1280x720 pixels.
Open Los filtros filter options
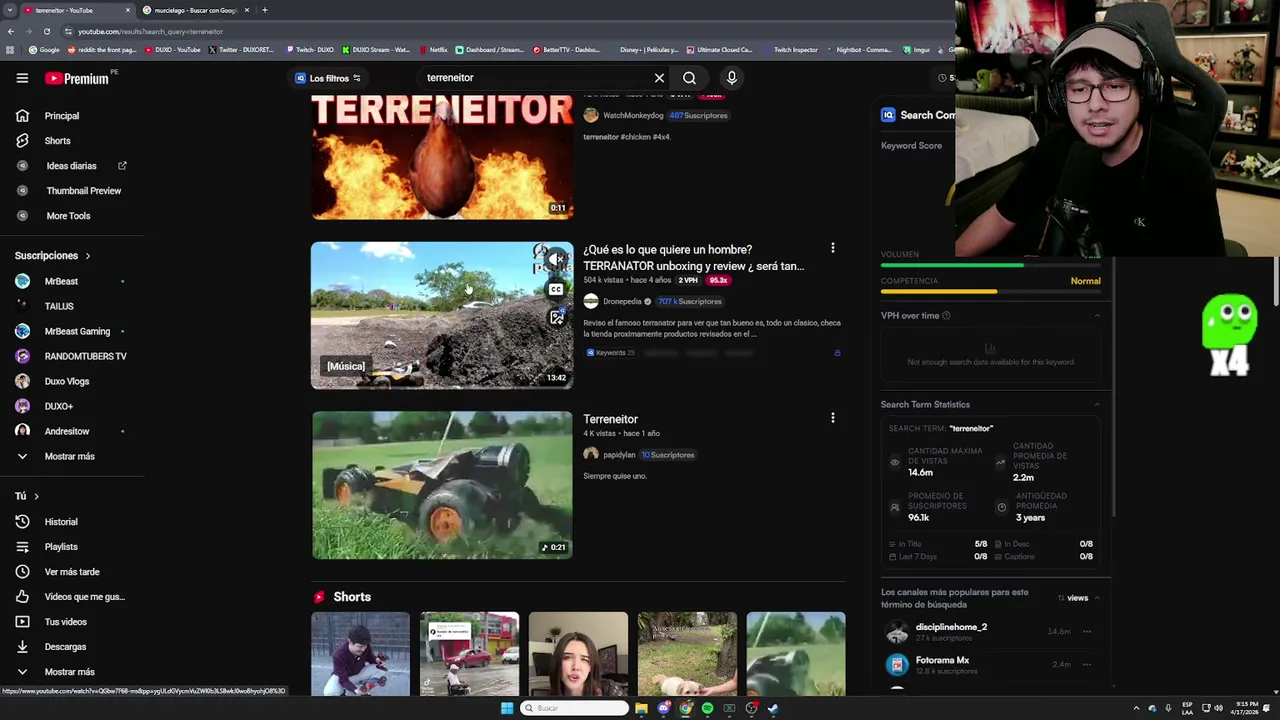coord(328,78)
